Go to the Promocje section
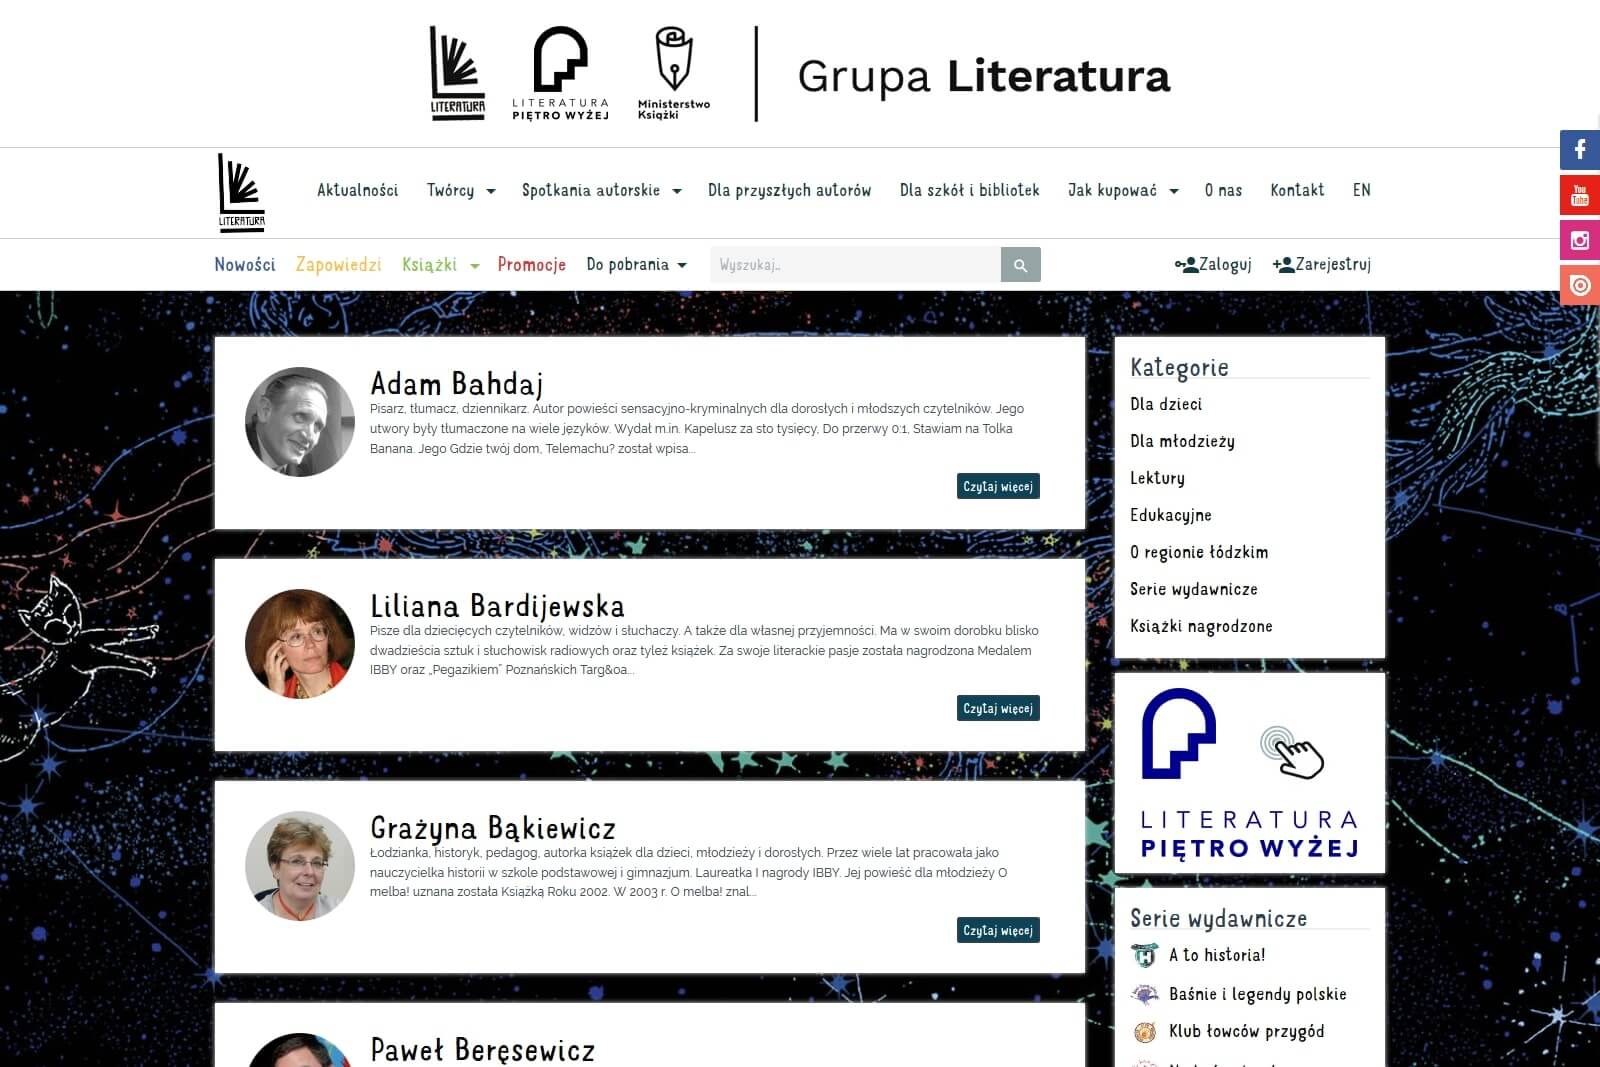The image size is (1600, 1067). coord(532,265)
